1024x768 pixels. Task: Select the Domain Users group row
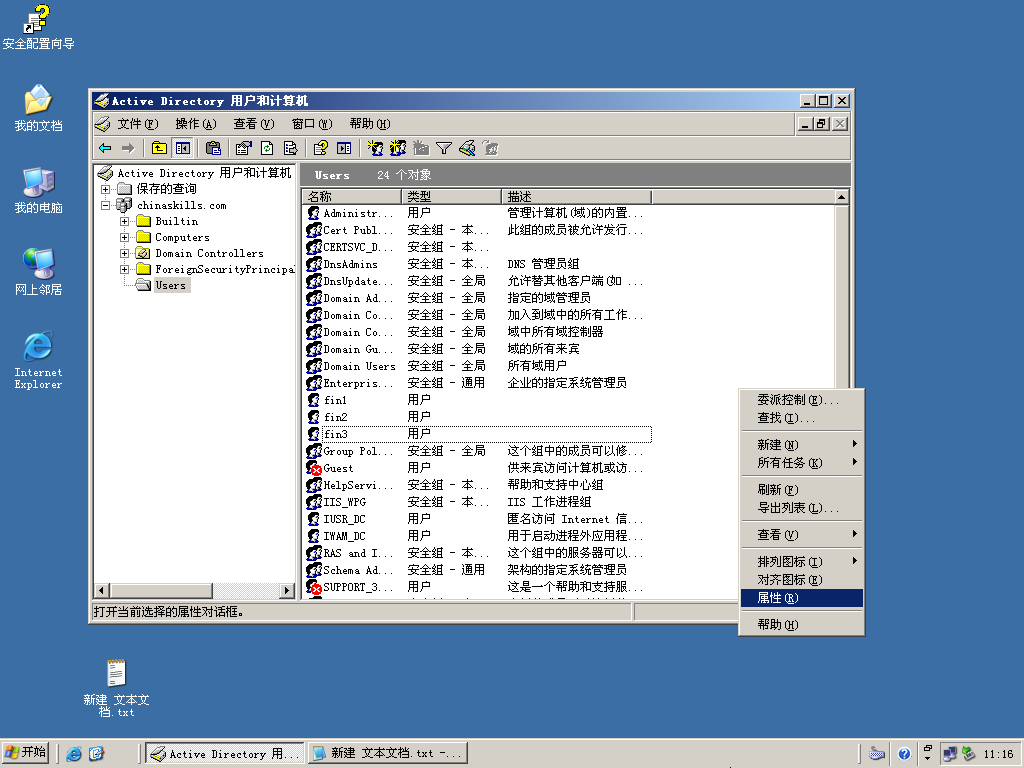pos(477,366)
